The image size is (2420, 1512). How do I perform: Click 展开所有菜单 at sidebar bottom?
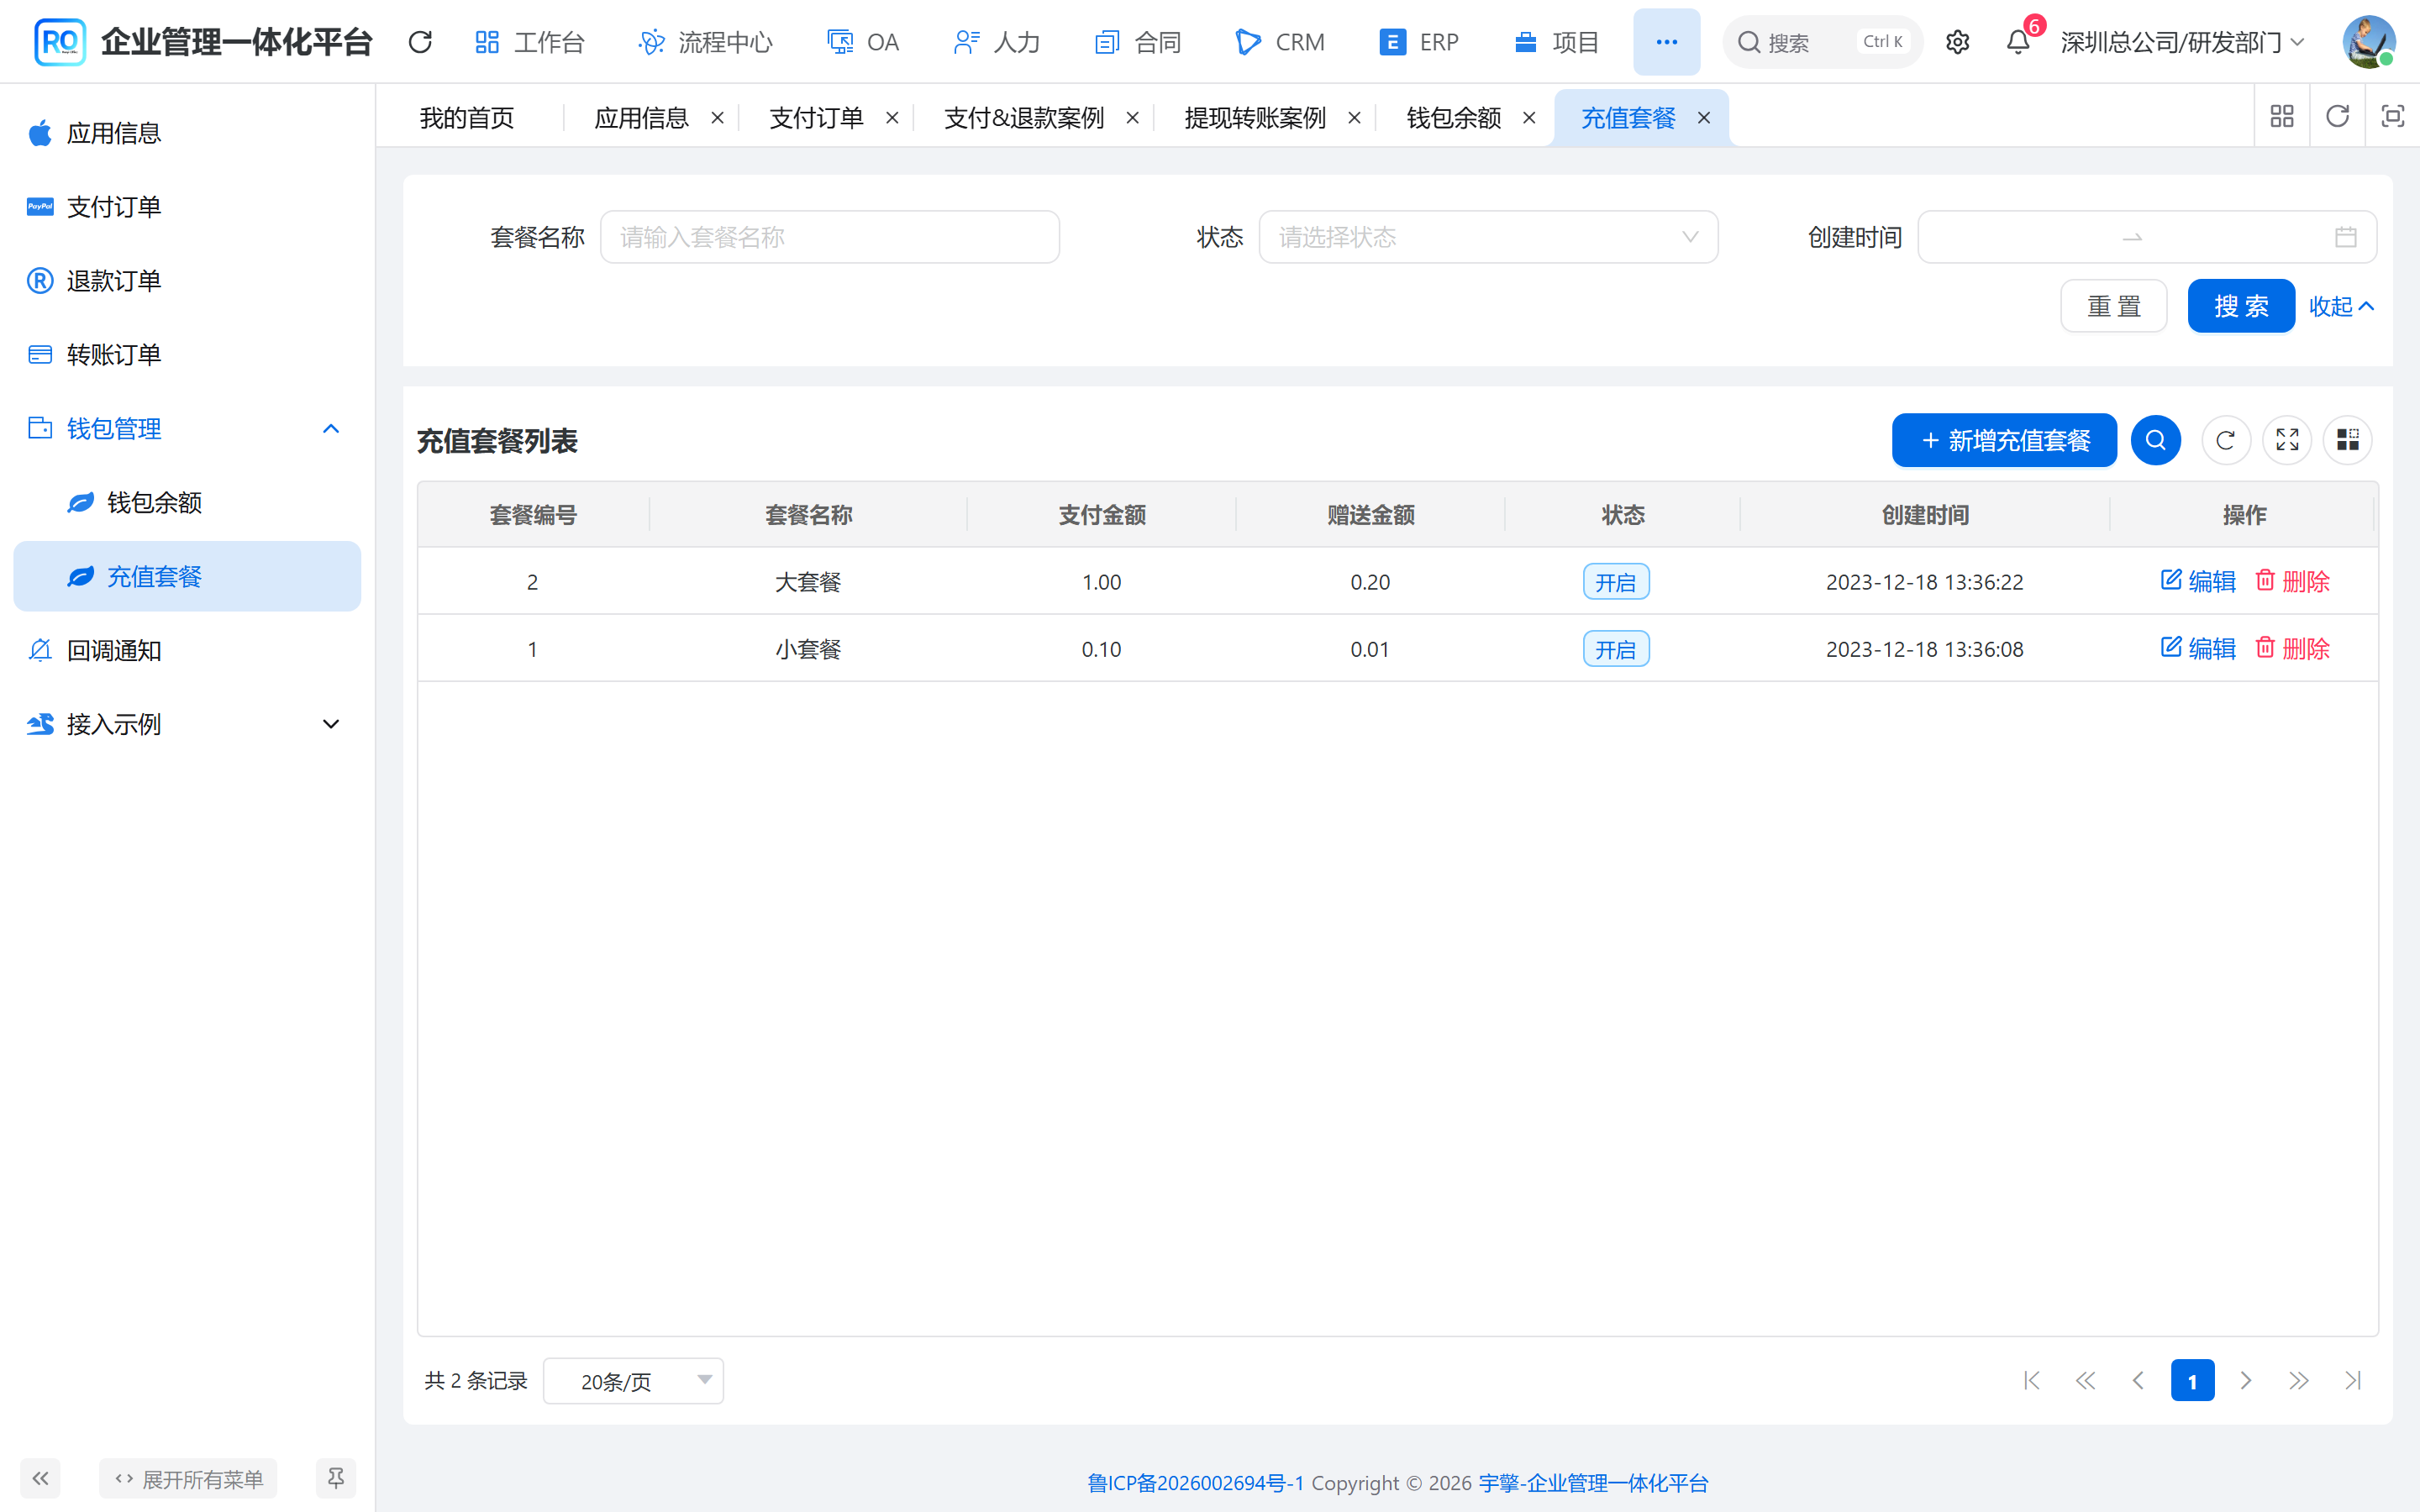click(188, 1478)
